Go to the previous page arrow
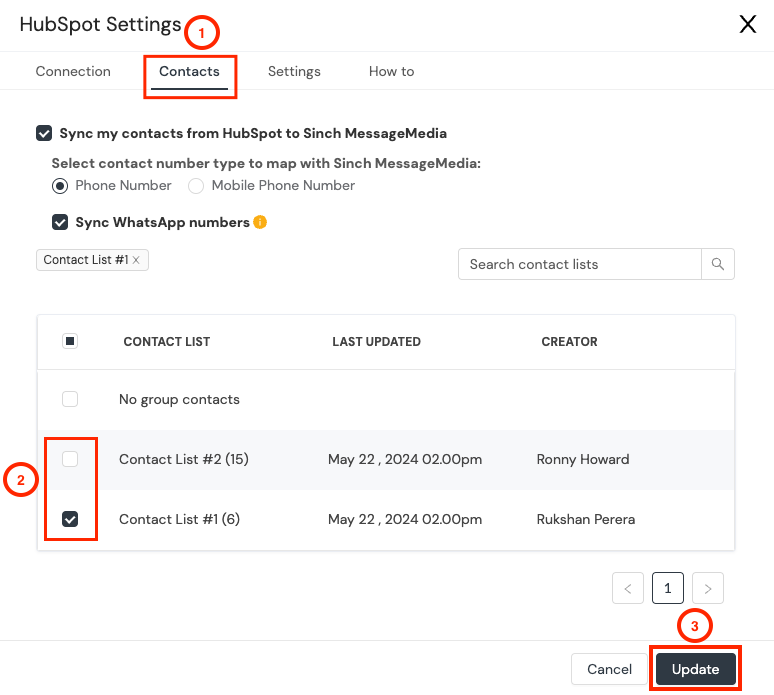The width and height of the screenshot is (774, 695). (x=628, y=588)
